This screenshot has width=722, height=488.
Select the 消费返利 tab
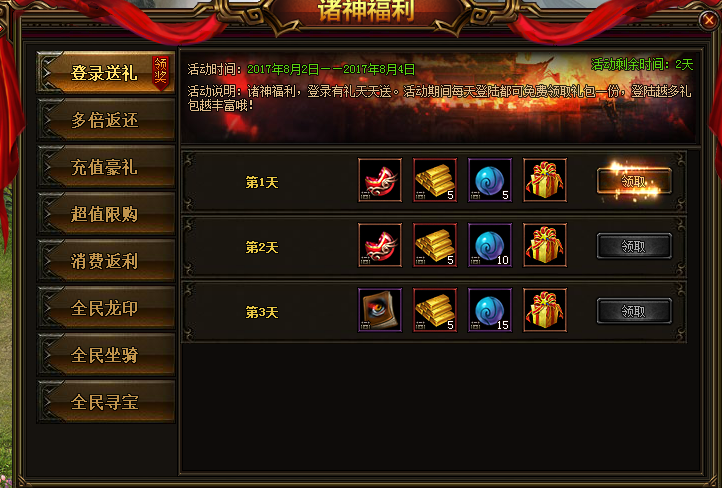click(x=106, y=261)
